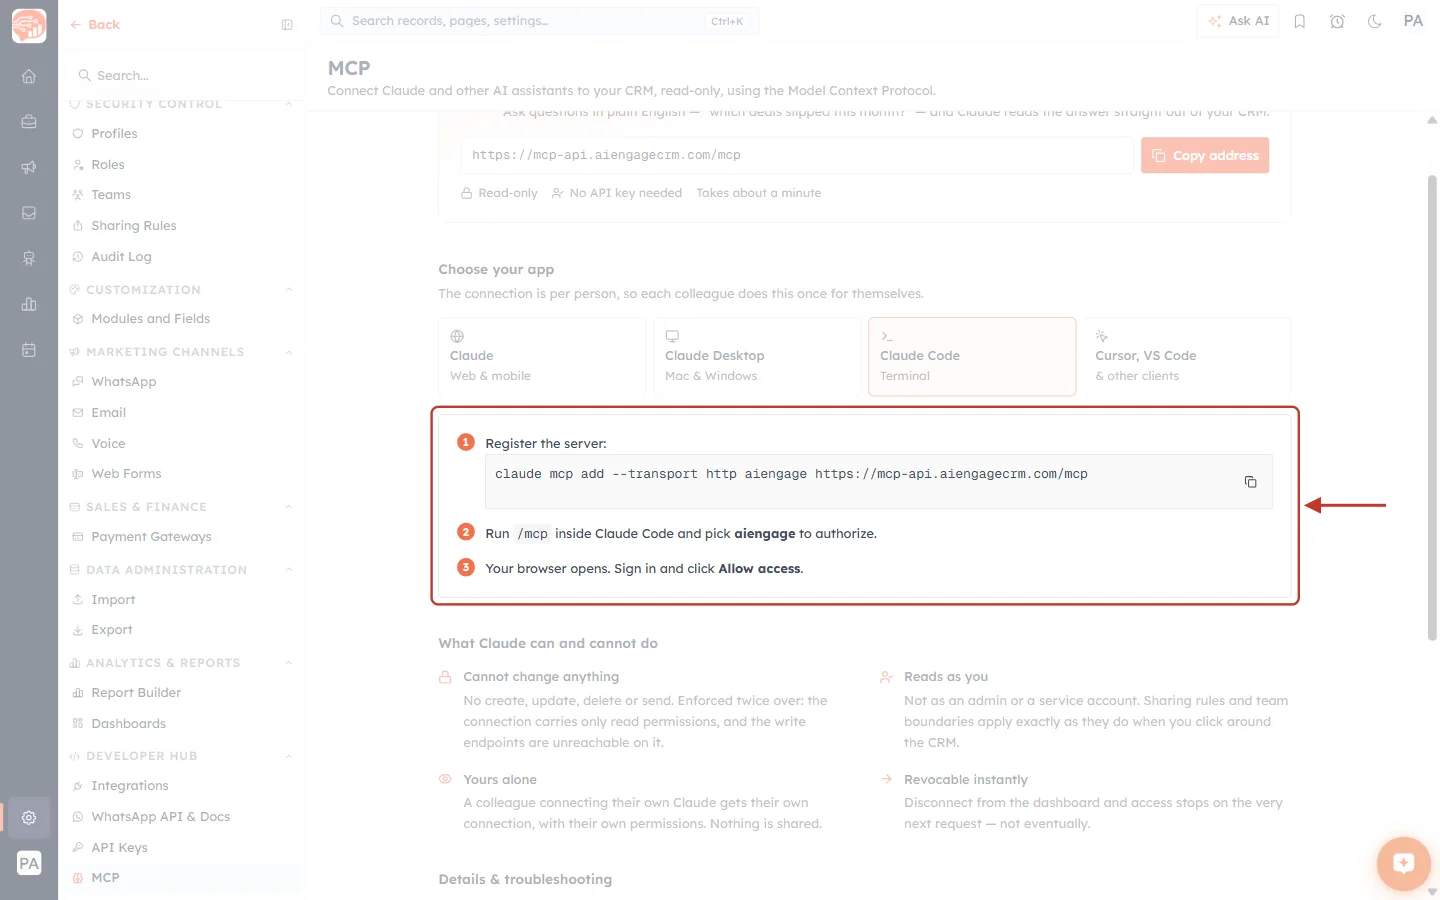Viewport: 1440px width, 900px height.
Task: Open the settings gear in the left rail
Action: pos(29,818)
